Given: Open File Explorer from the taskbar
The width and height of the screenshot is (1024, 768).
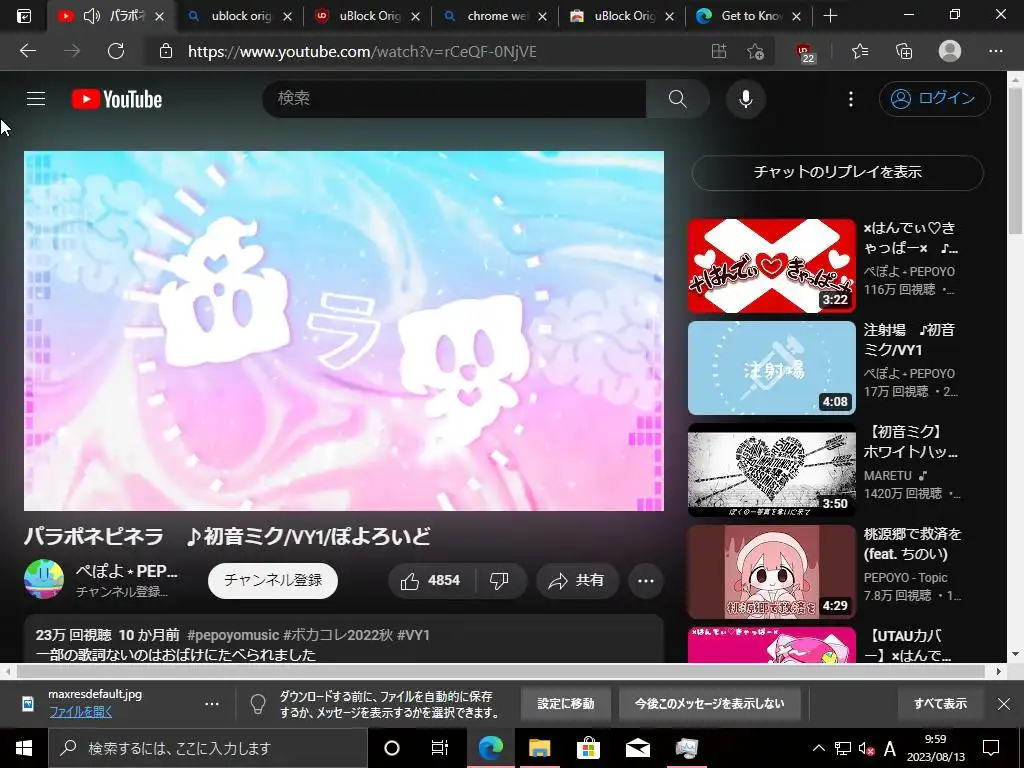Looking at the screenshot, I should pyautogui.click(x=539, y=748).
